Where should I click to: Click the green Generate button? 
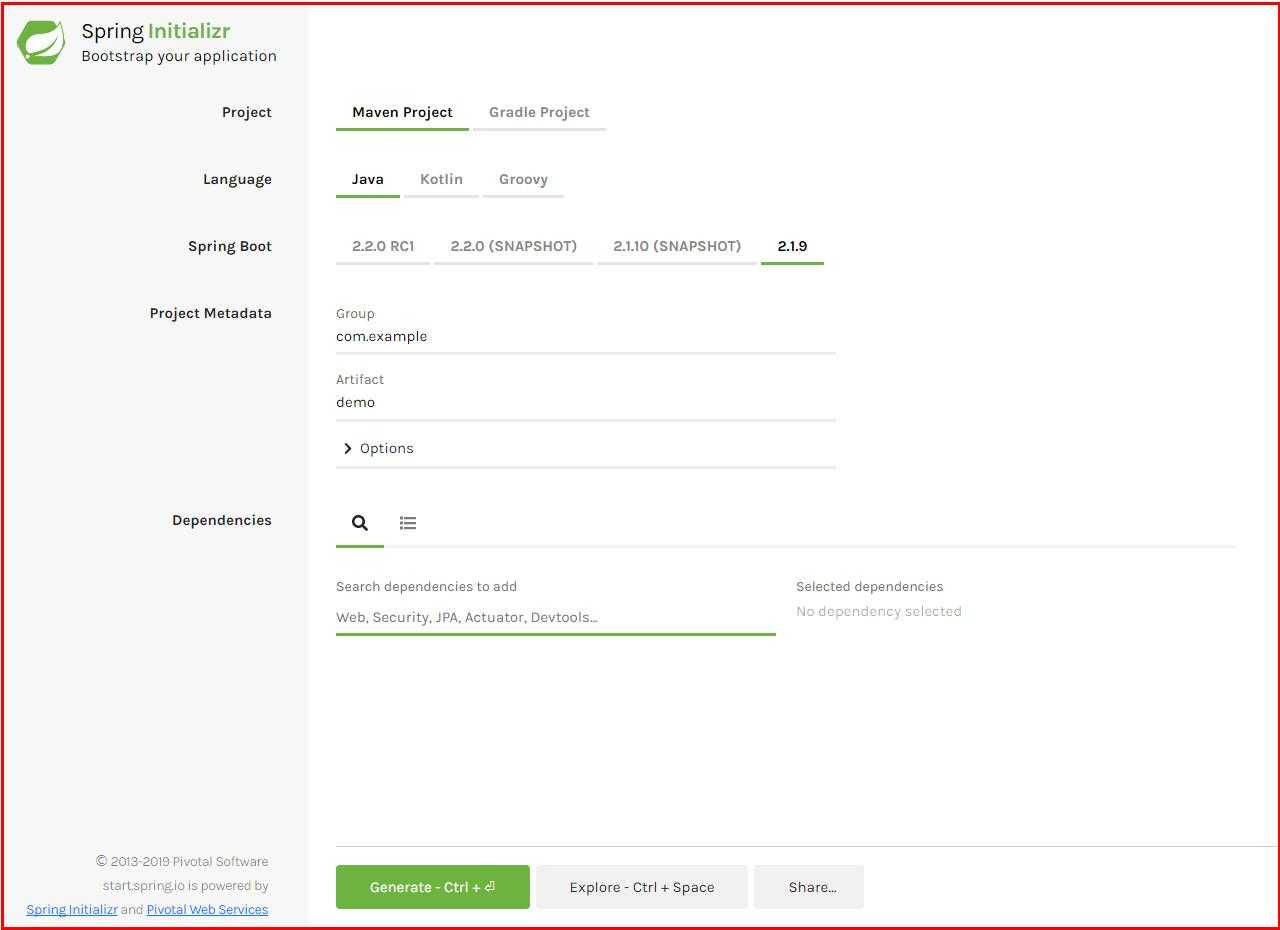(432, 887)
